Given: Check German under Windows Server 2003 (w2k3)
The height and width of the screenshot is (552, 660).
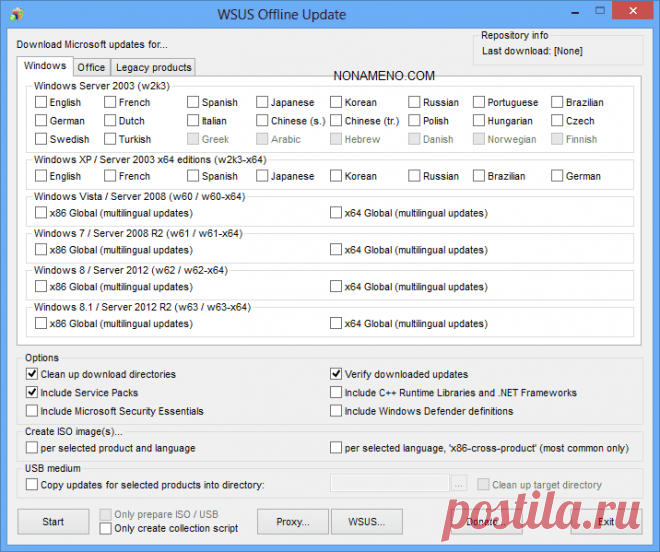Looking at the screenshot, I should point(41,120).
